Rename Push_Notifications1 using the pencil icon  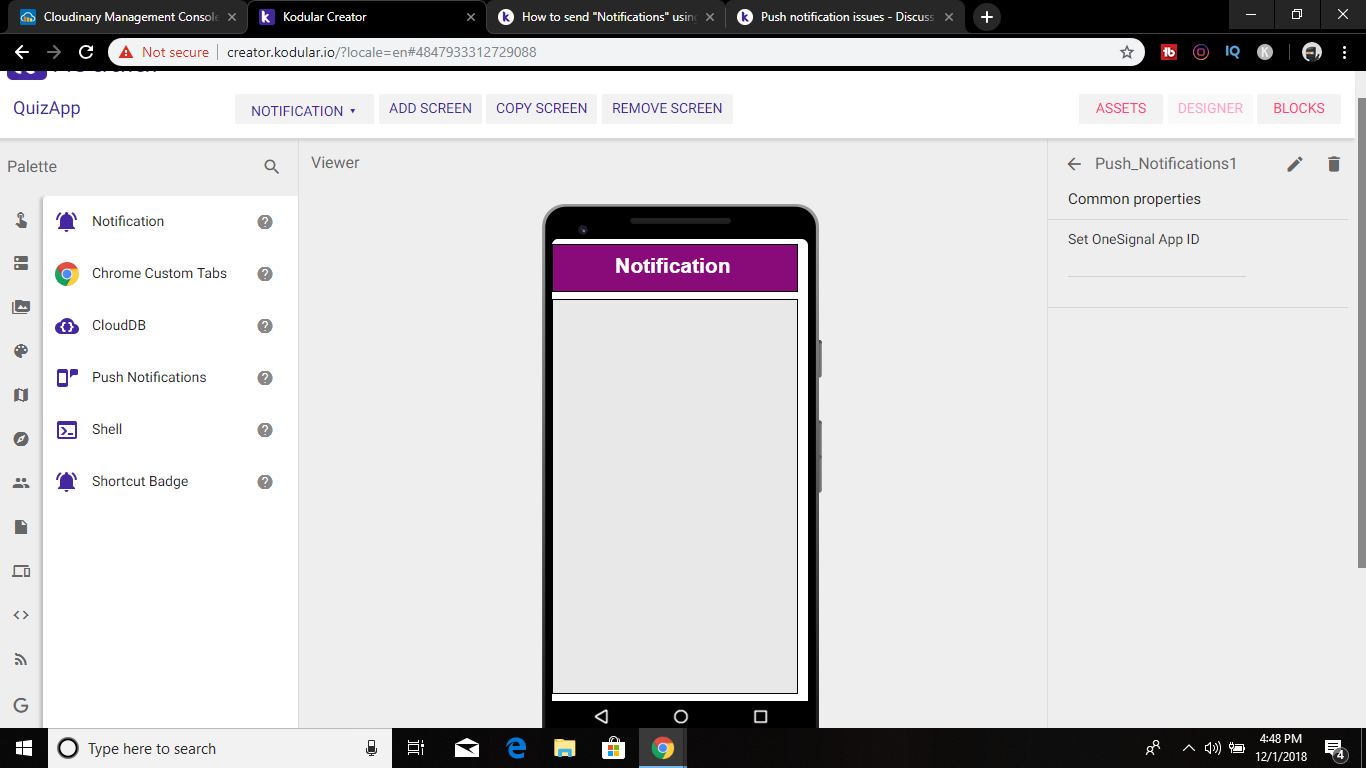[x=1295, y=164]
